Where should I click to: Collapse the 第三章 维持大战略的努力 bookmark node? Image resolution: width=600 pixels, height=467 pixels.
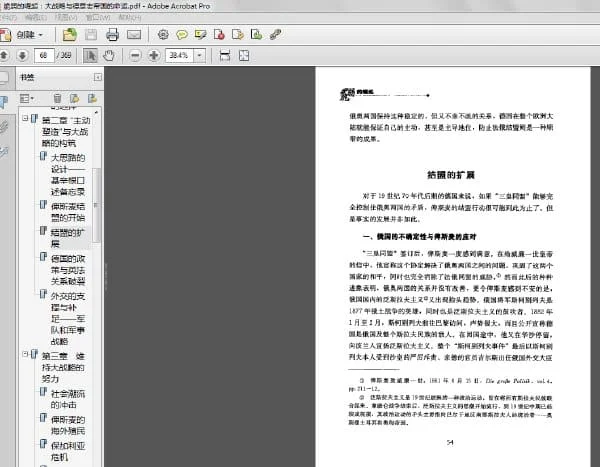point(25,354)
